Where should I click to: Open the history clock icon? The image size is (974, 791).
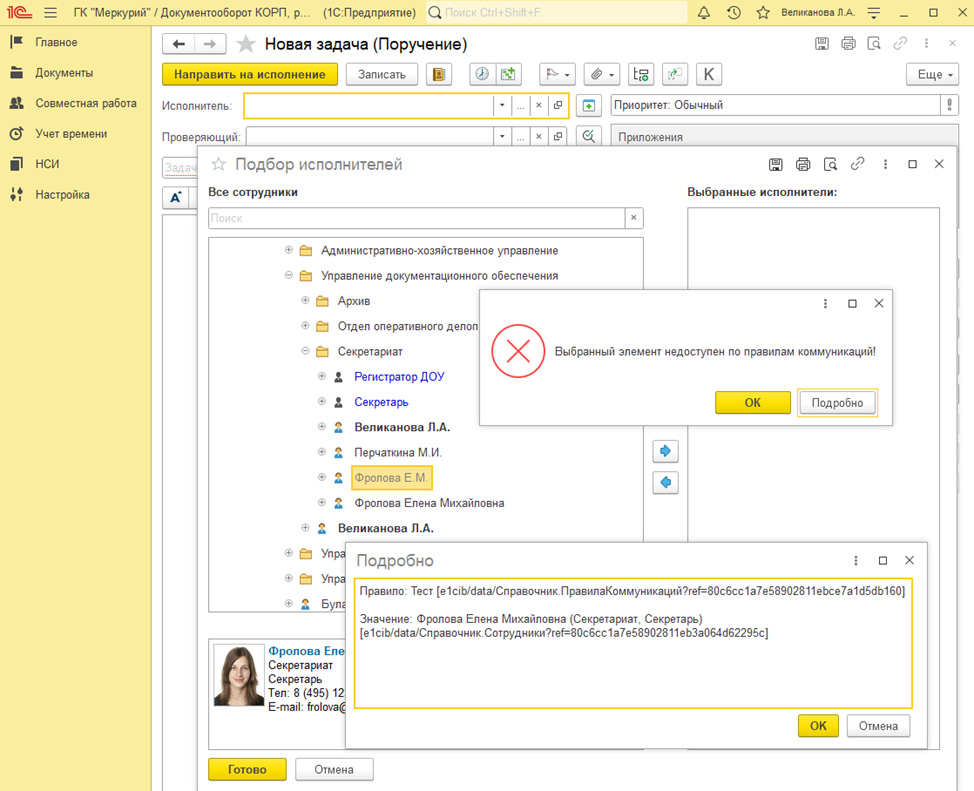[x=734, y=13]
